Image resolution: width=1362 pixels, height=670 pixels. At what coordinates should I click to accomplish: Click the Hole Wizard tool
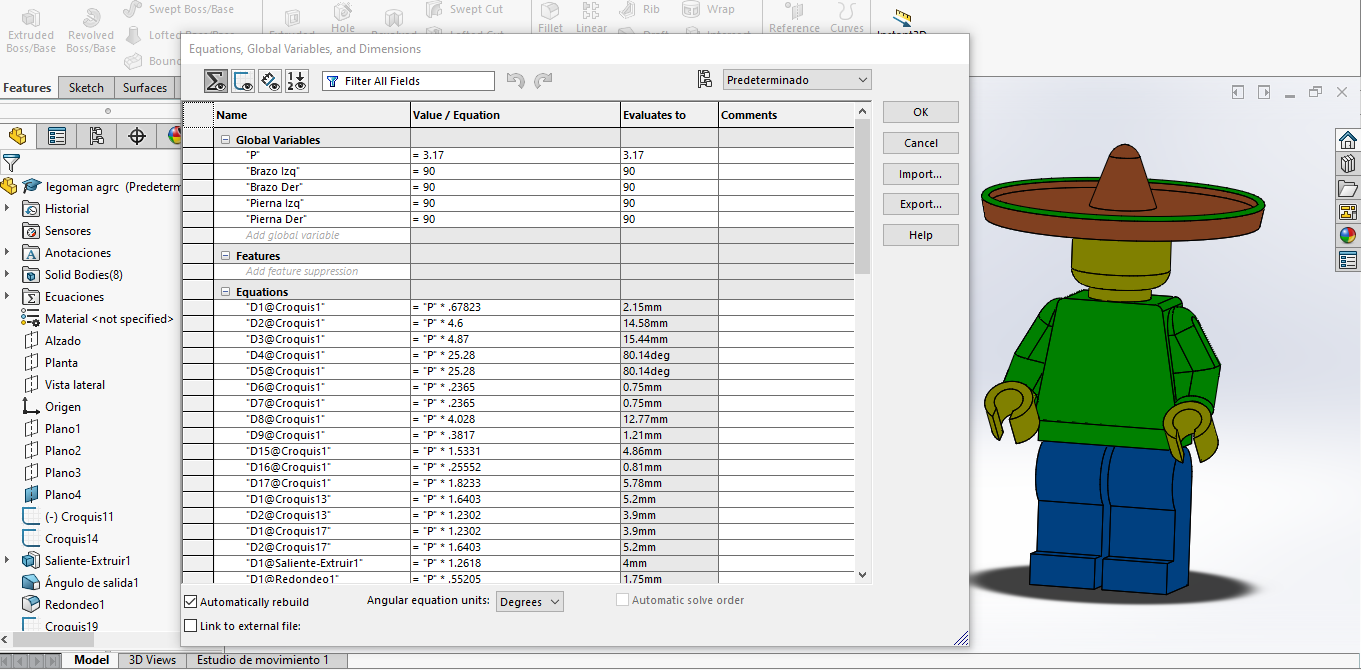pyautogui.click(x=343, y=18)
